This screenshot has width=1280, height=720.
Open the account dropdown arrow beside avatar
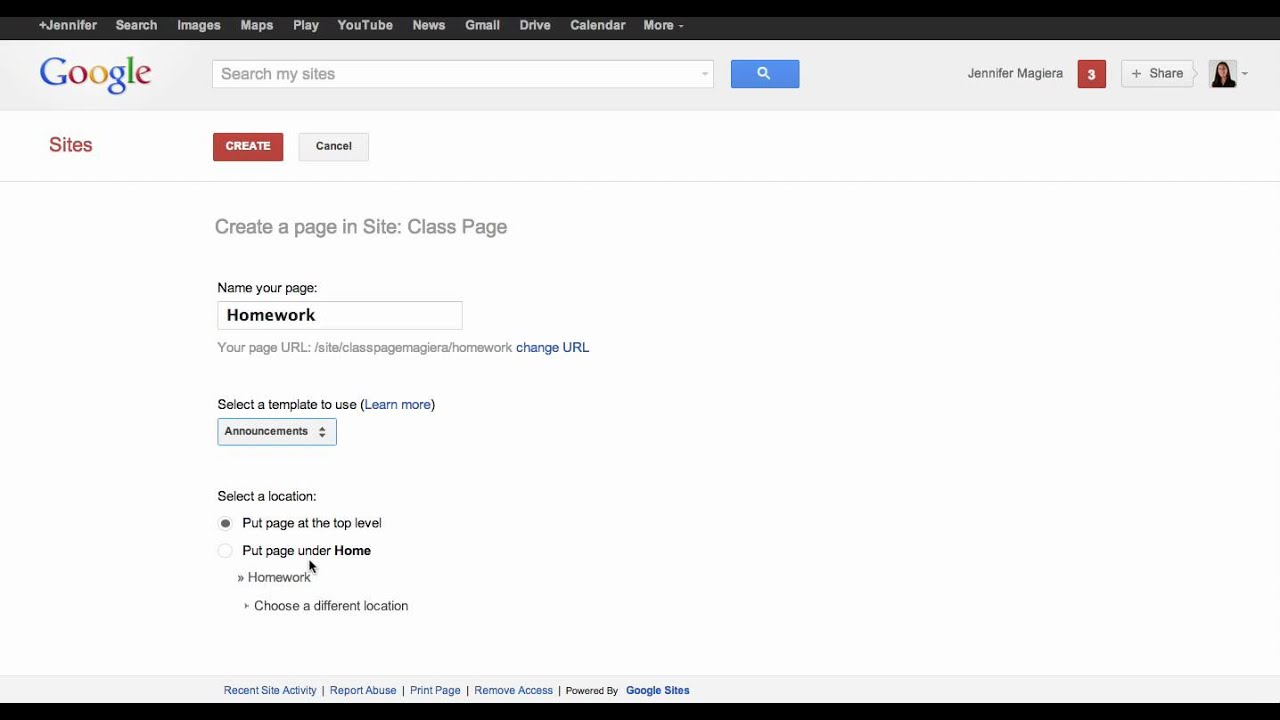coord(1244,74)
